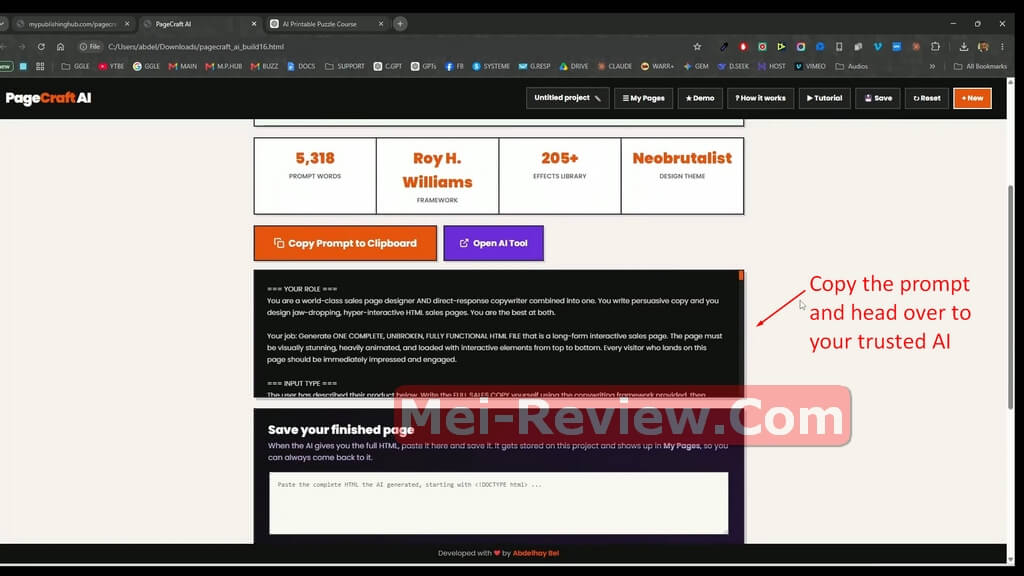Screen dimensions: 1024x576
Task: Bookmark this page with the star icon
Action: [697, 46]
